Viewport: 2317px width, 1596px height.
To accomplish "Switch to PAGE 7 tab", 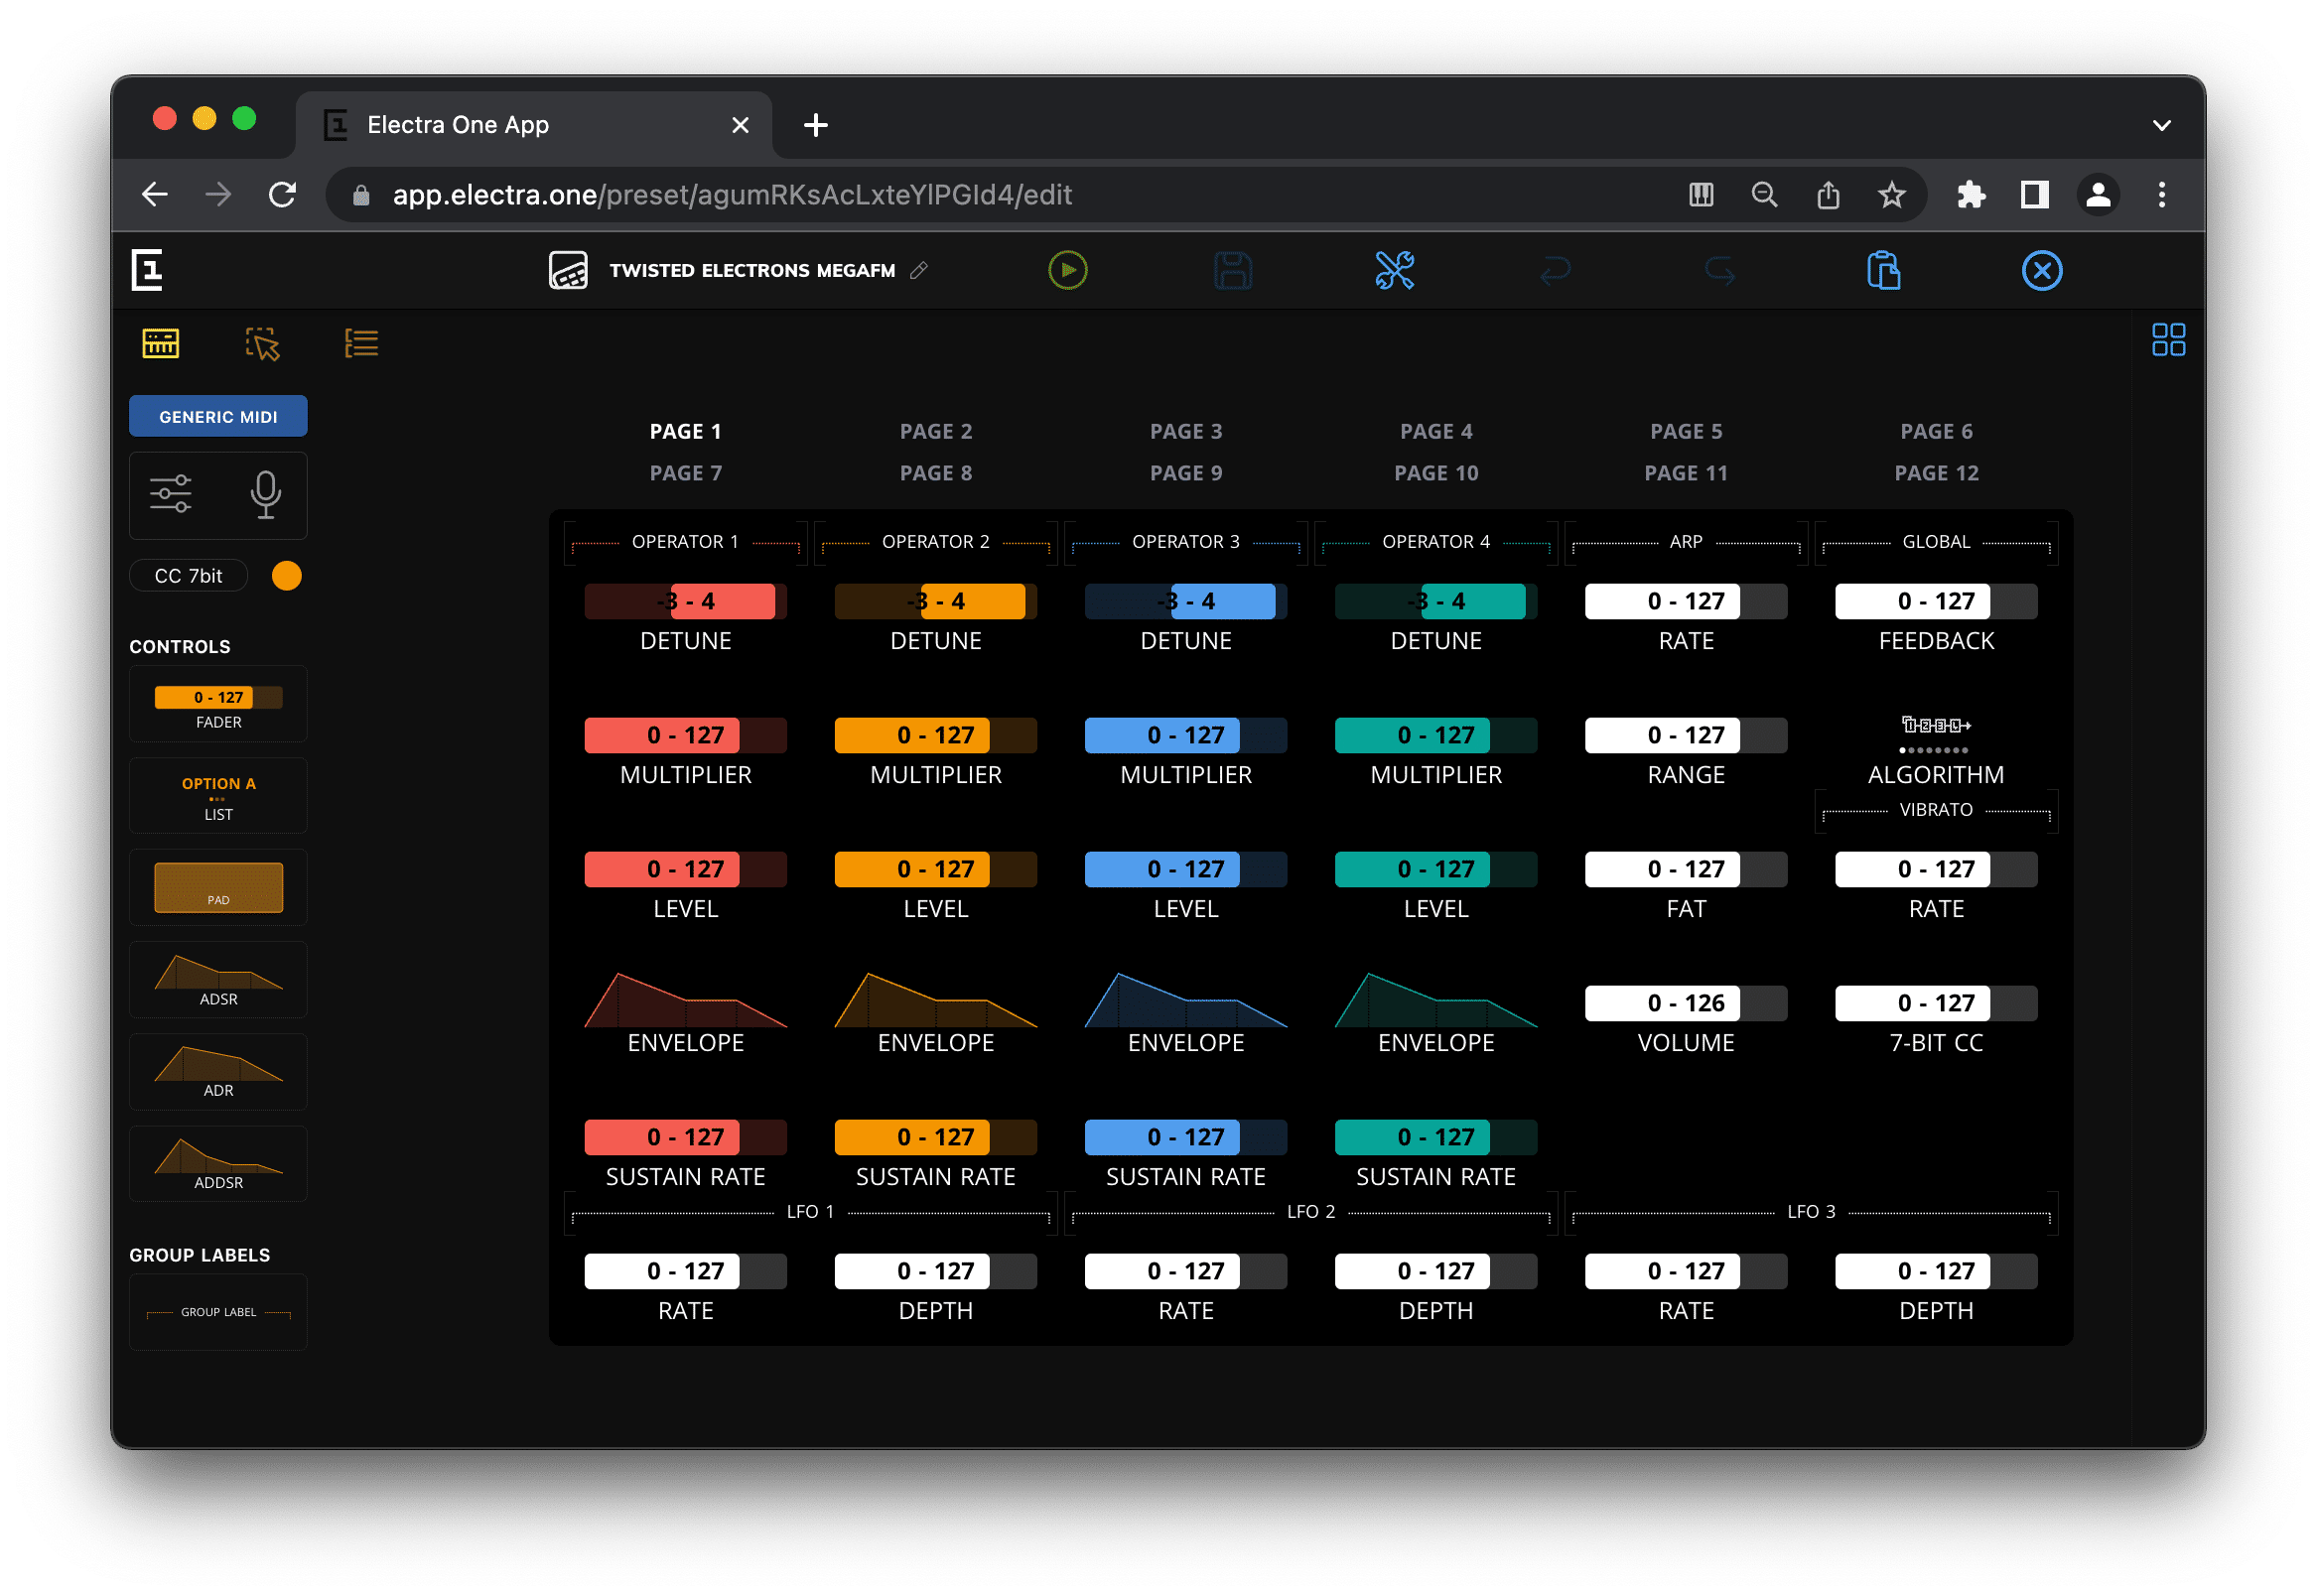I will (685, 473).
